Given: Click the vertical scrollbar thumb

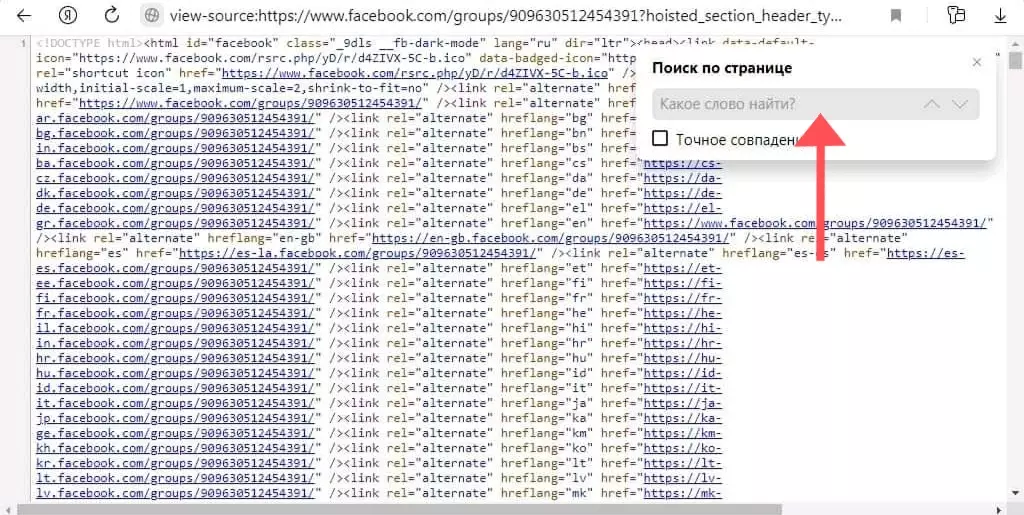Looking at the screenshot, I should coord(1016,61).
